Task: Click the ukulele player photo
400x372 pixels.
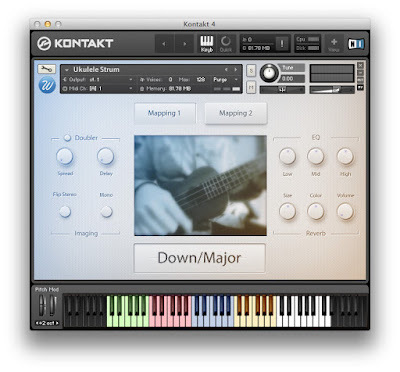Action: pos(200,185)
